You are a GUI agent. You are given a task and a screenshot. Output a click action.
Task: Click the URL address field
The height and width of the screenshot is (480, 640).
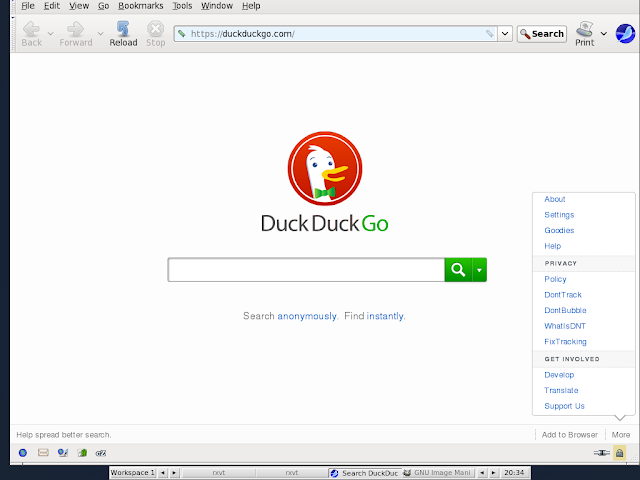[x=335, y=33]
